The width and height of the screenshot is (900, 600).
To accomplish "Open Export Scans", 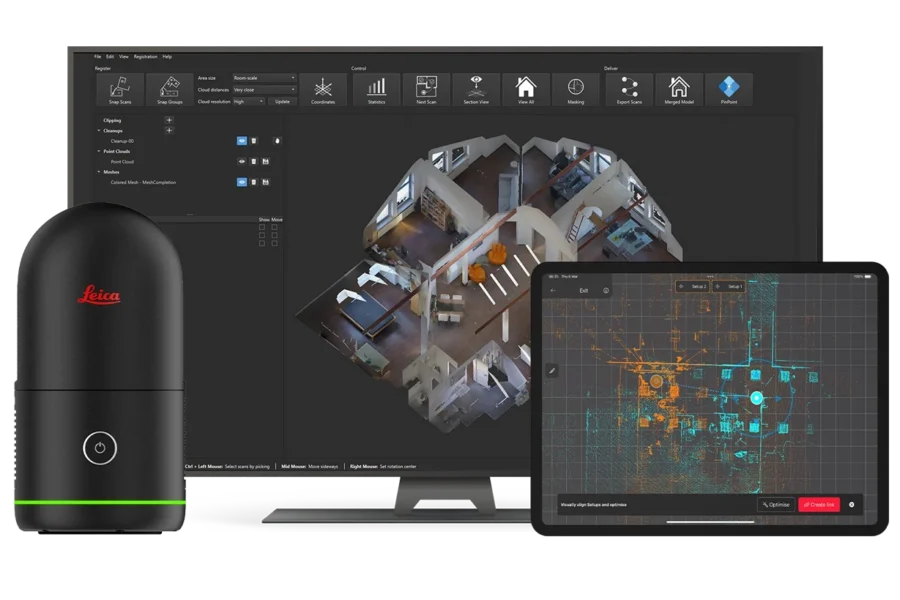I will click(629, 89).
